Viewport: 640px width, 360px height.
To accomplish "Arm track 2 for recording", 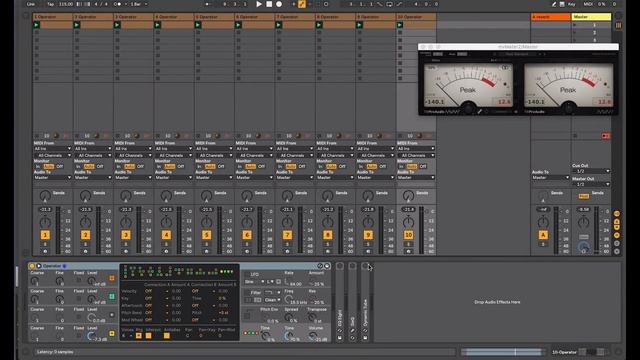I will point(85,251).
